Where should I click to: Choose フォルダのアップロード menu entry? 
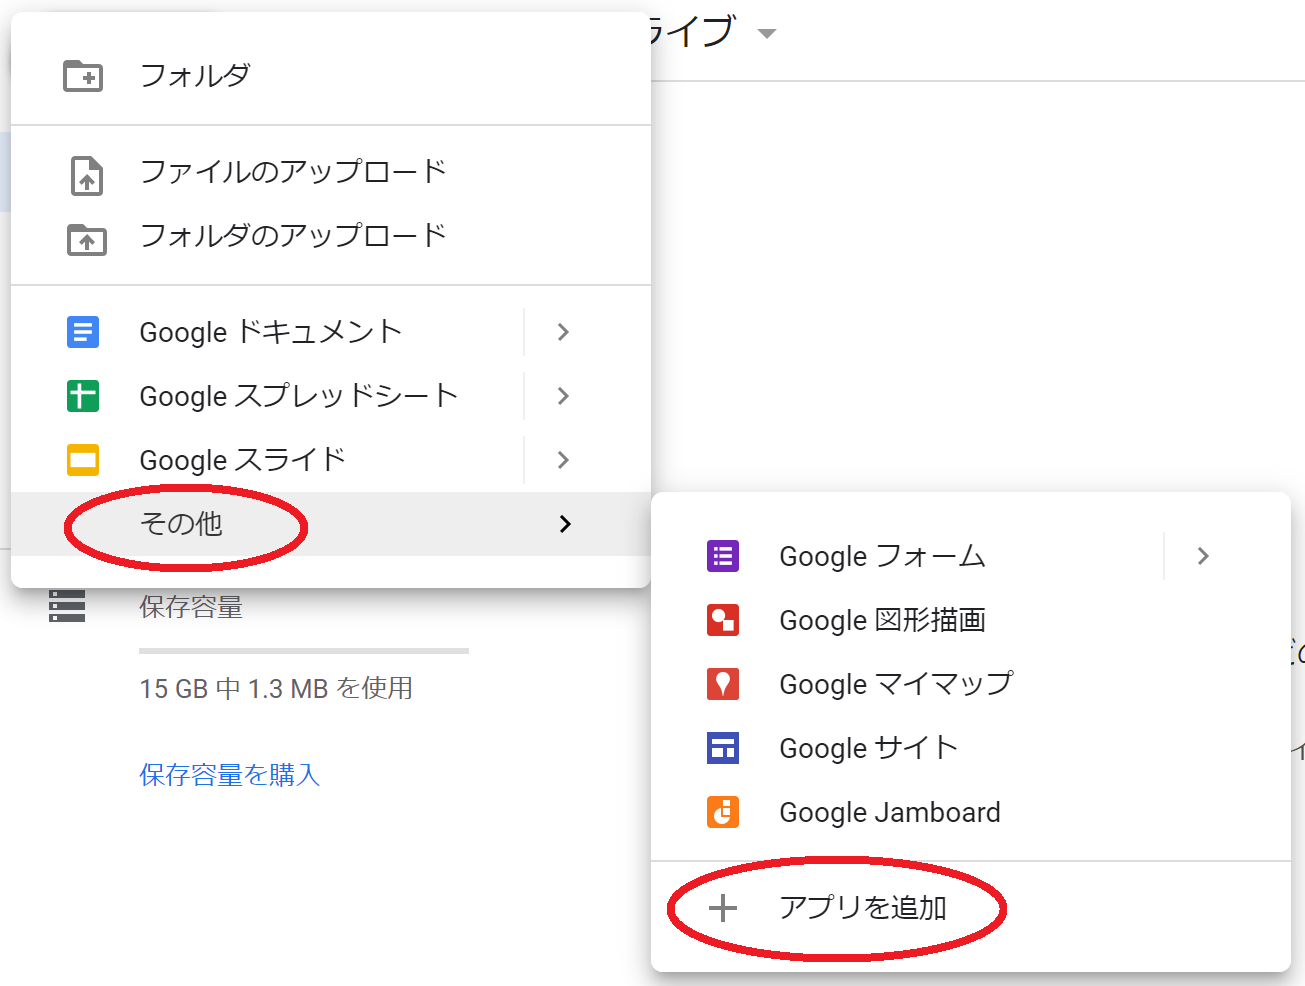(x=331, y=236)
